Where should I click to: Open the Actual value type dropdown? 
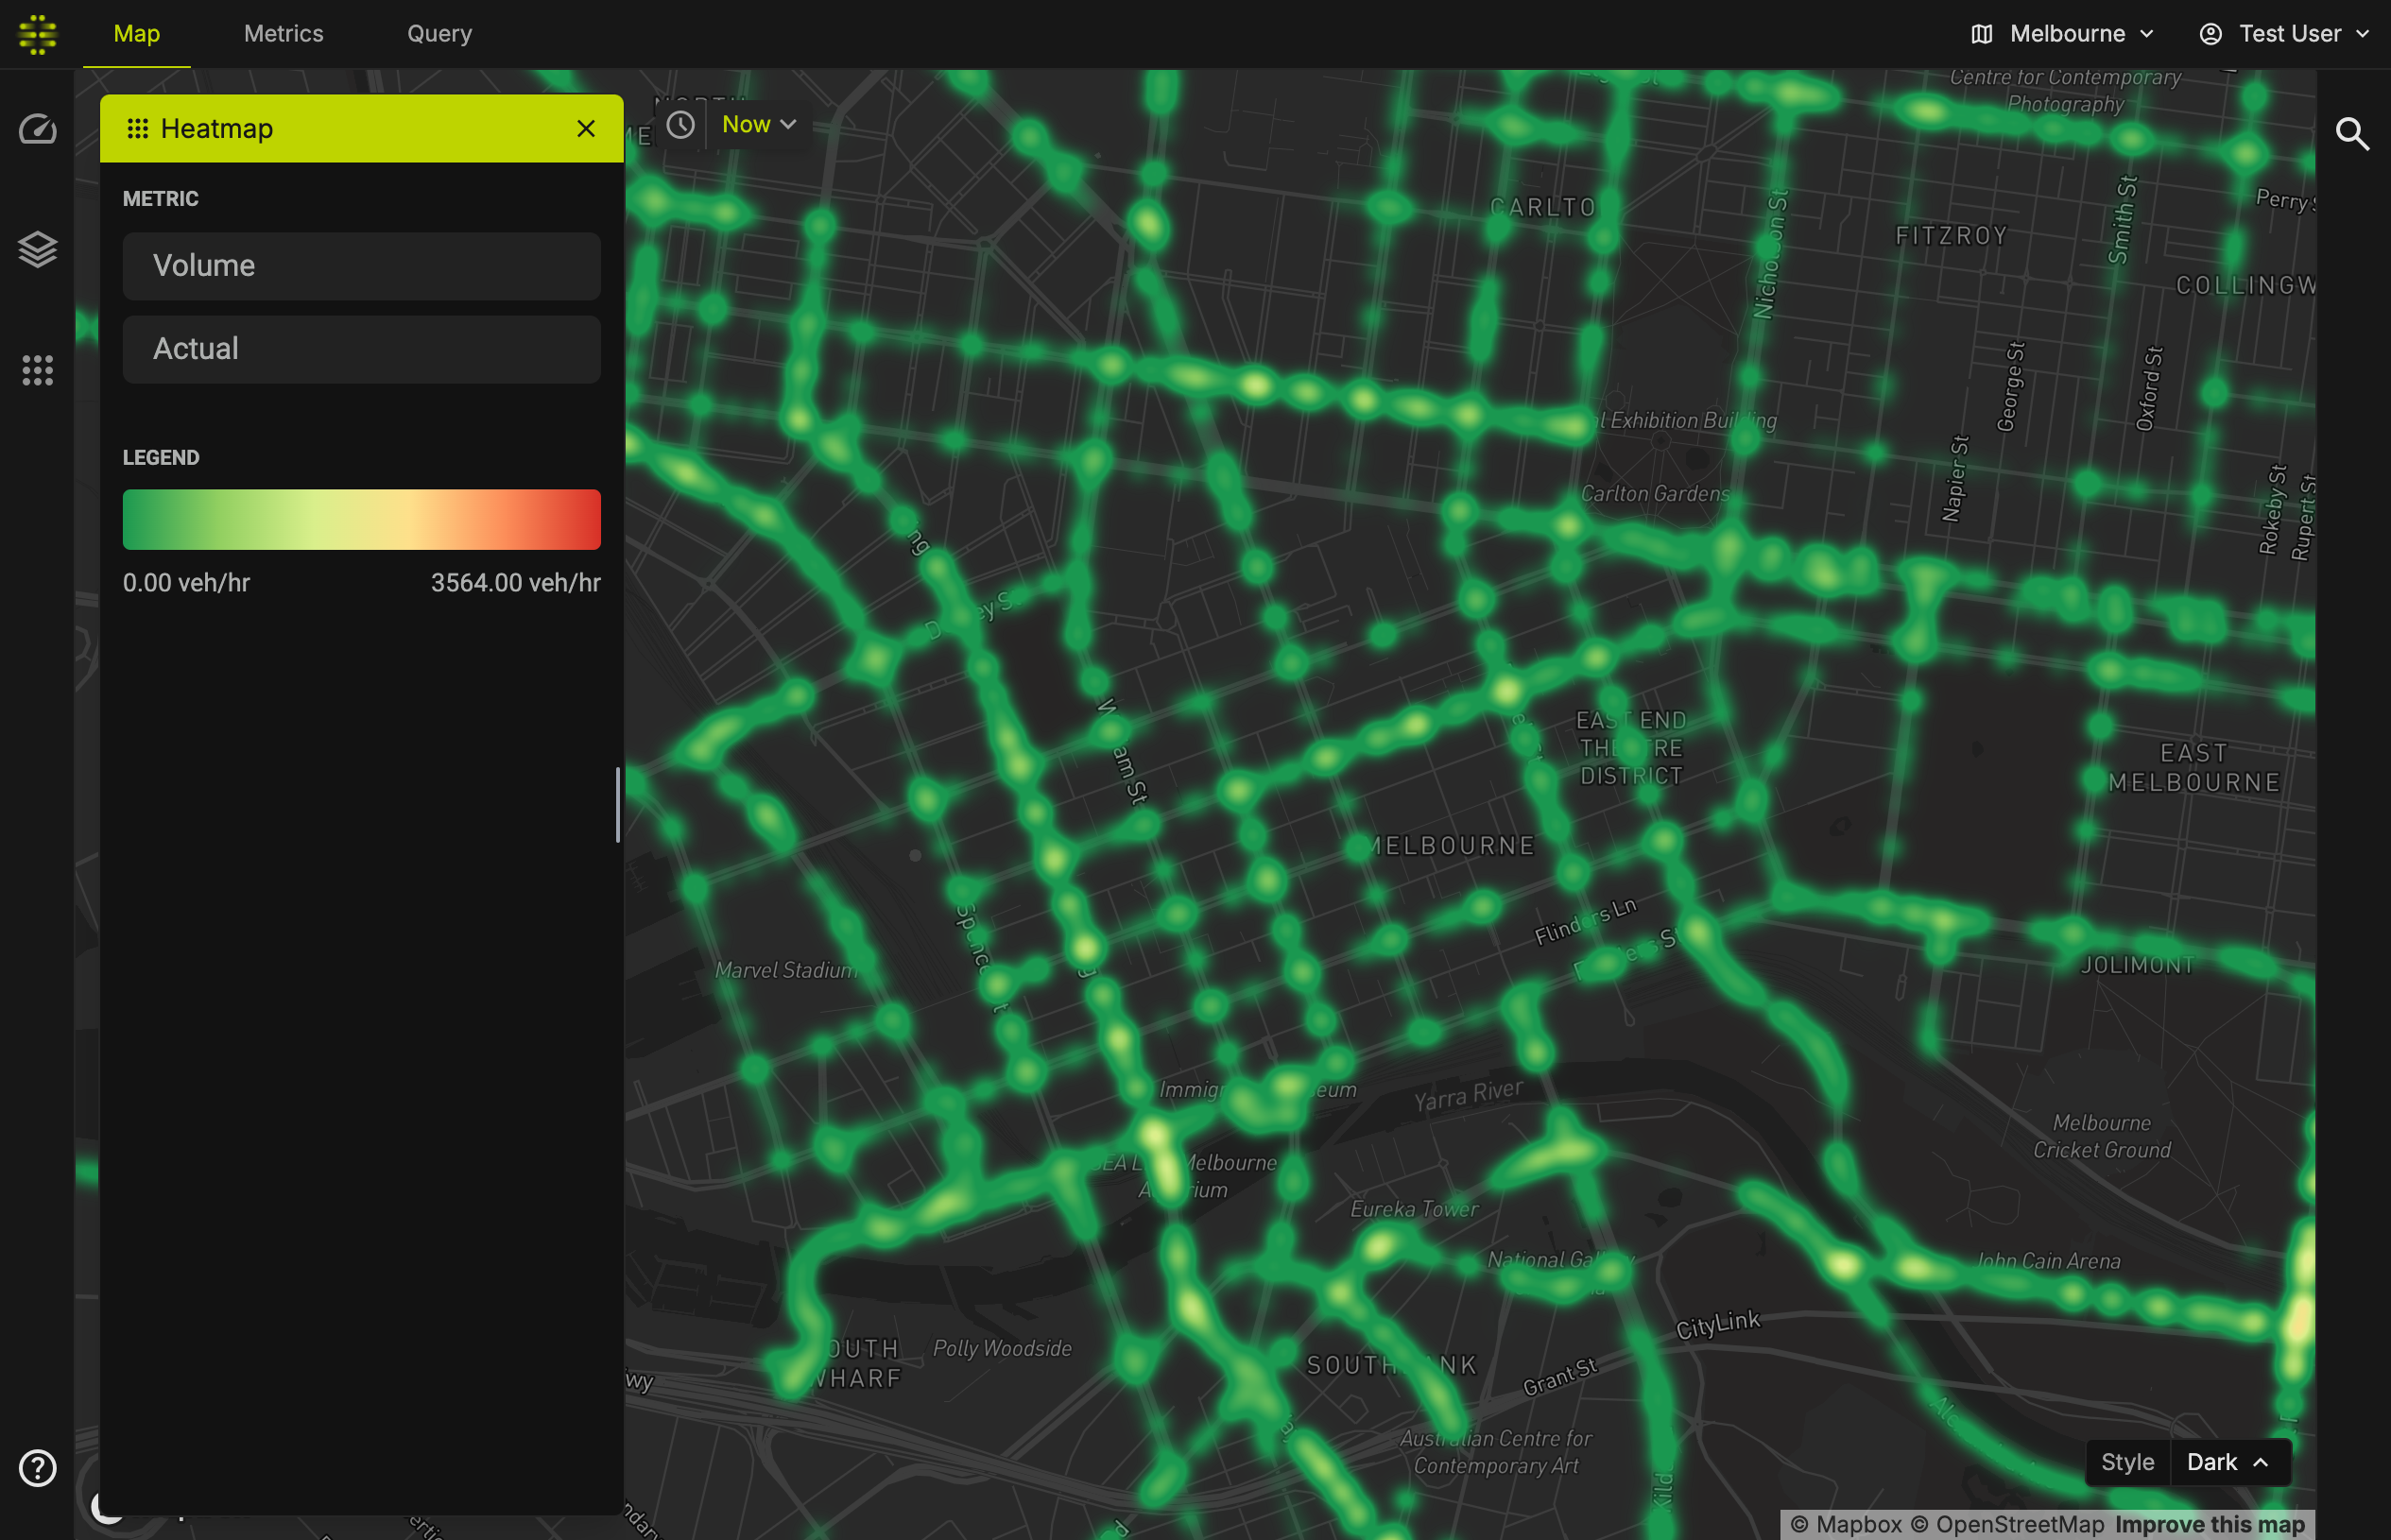(x=361, y=349)
